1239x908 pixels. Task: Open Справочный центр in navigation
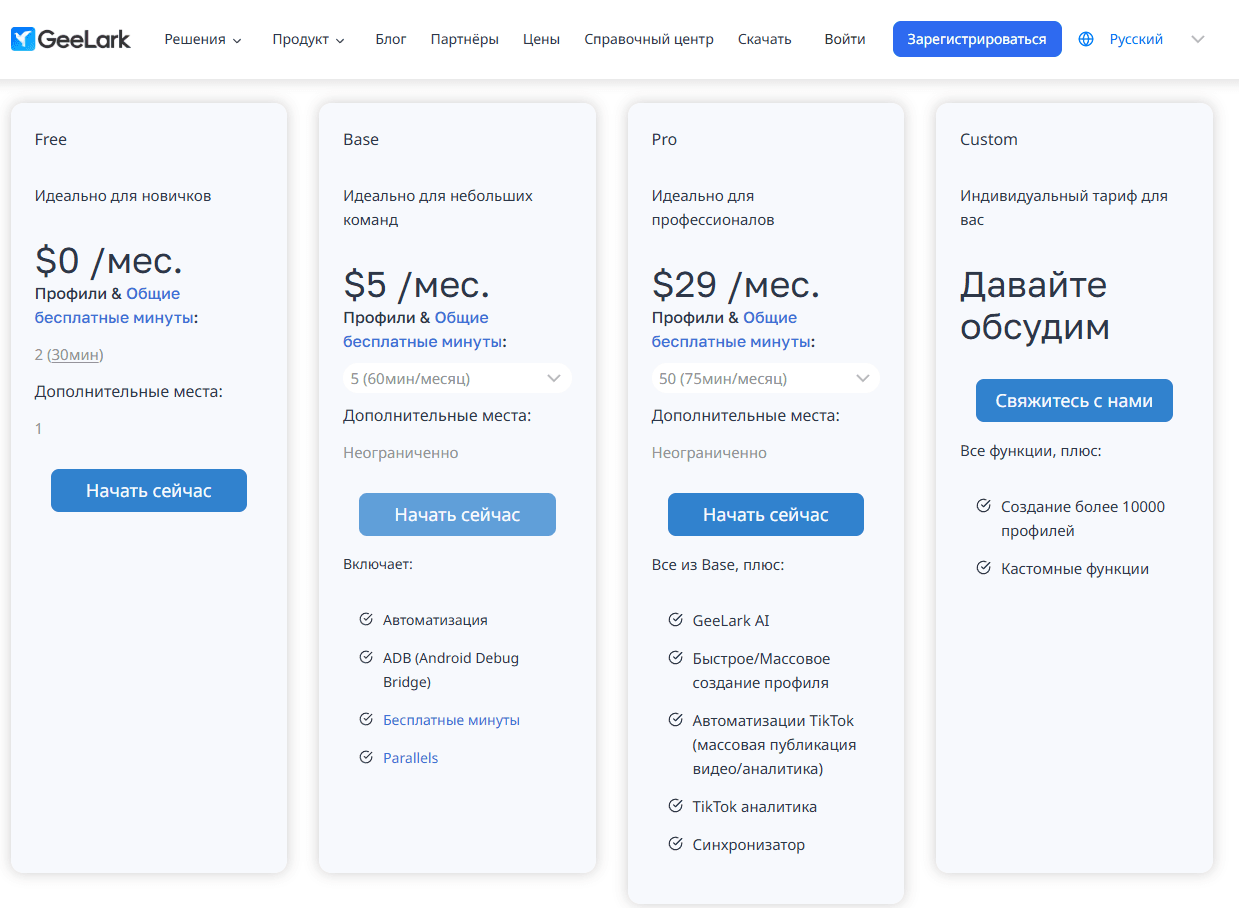(649, 40)
